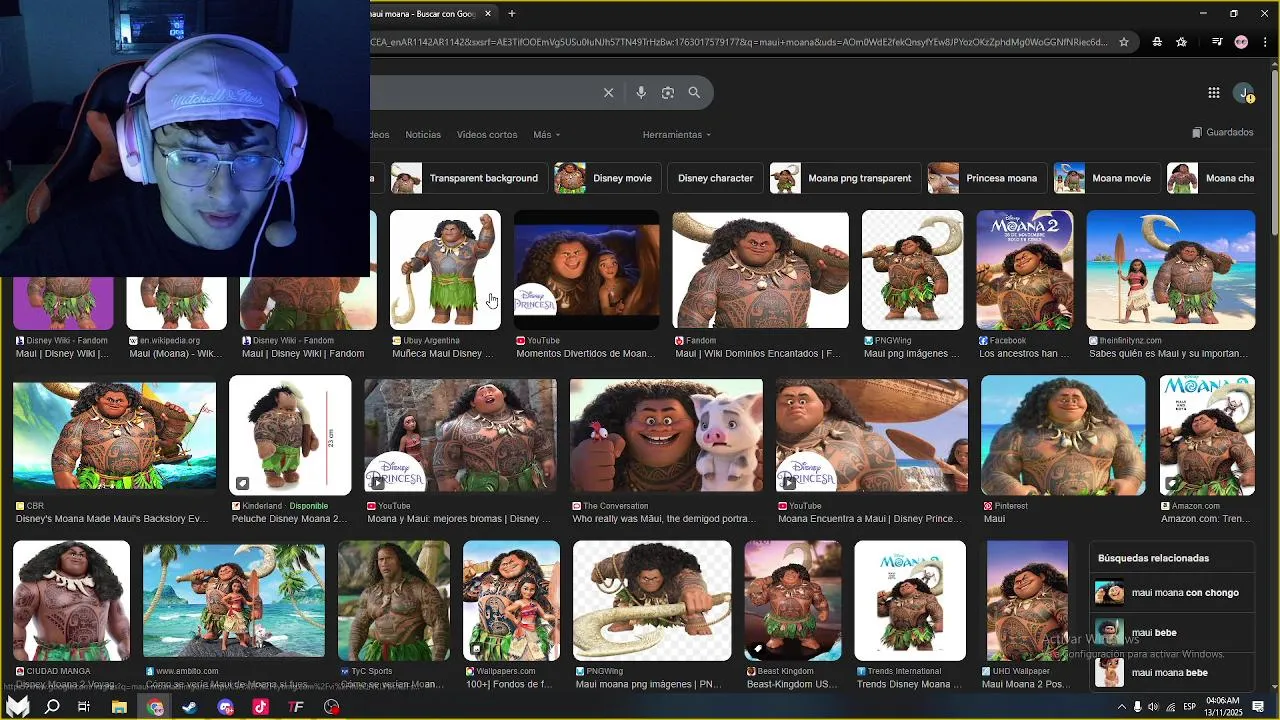The width and height of the screenshot is (1280, 720).
Task: Open the recording app with the red dot
Action: click(331, 707)
